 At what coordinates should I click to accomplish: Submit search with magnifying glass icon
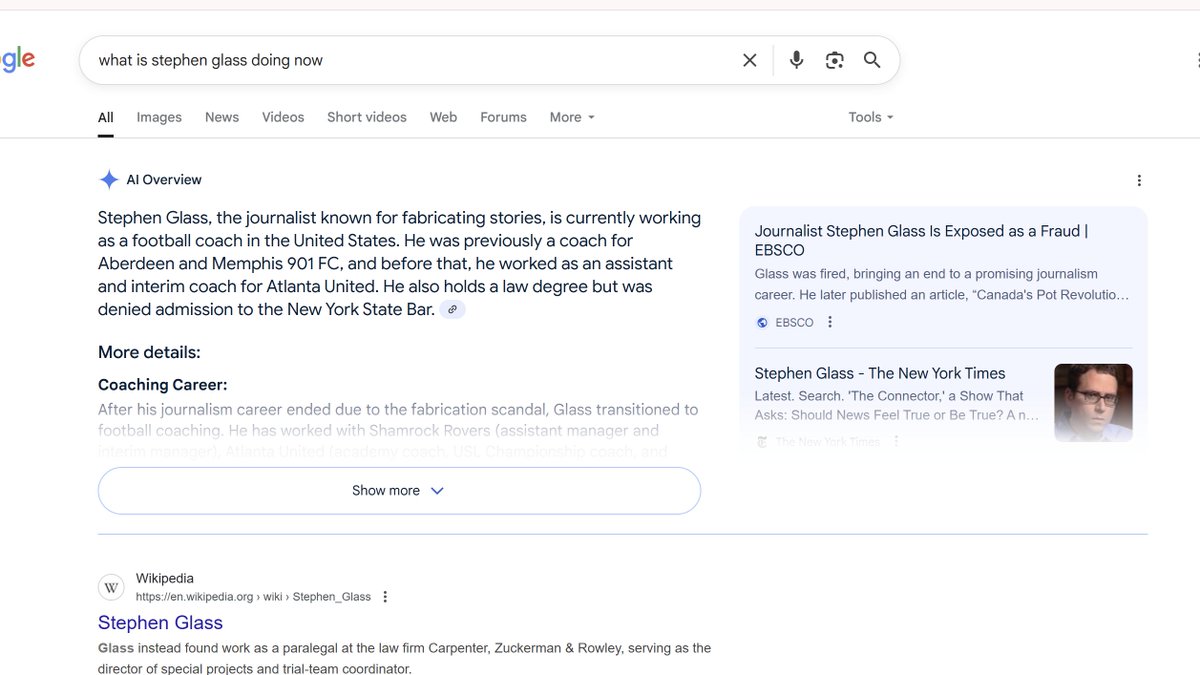point(872,60)
